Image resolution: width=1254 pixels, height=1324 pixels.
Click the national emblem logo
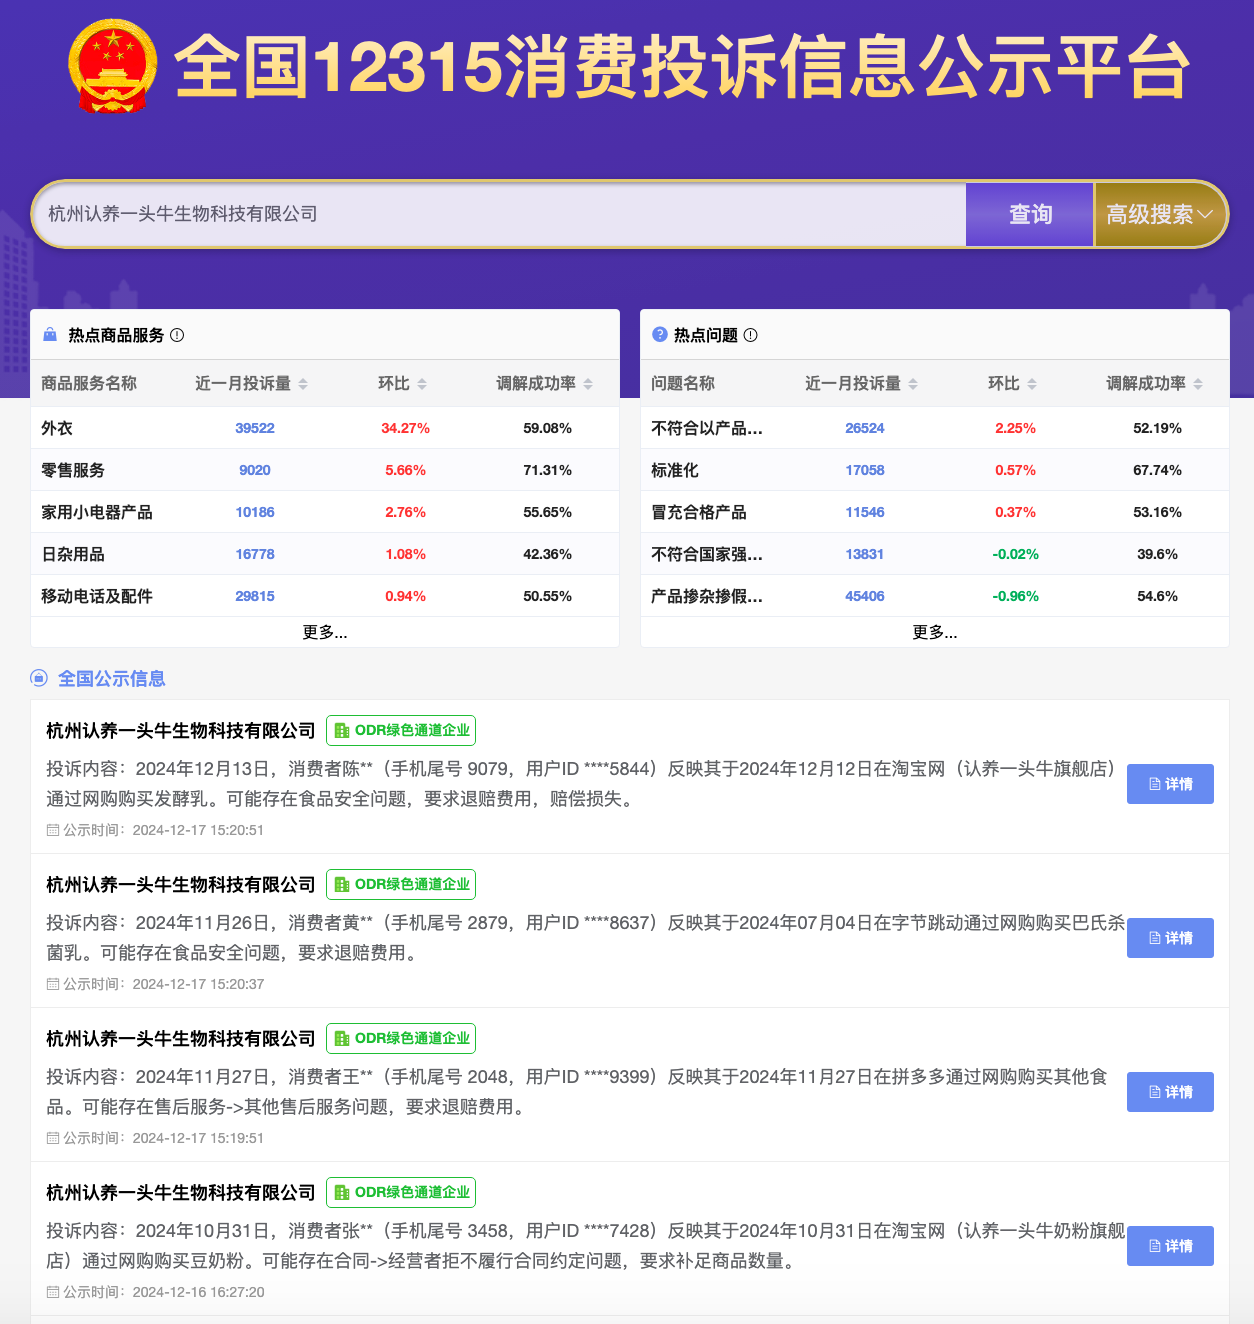tap(113, 66)
